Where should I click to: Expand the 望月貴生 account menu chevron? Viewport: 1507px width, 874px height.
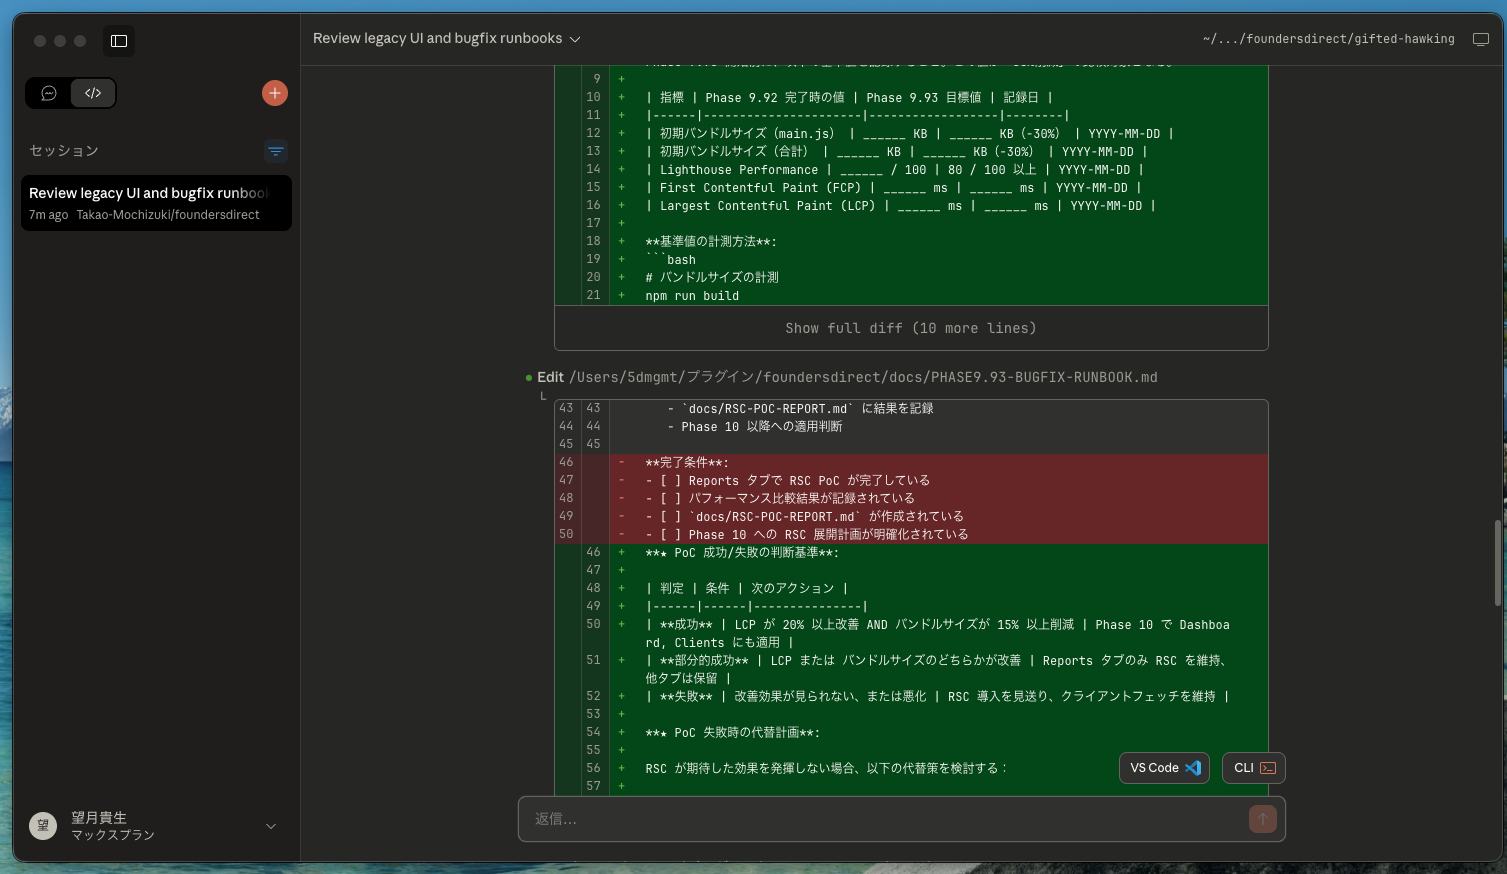[270, 826]
